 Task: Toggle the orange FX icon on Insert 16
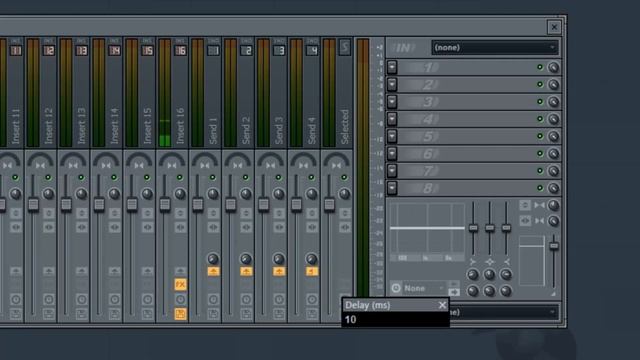(180, 284)
